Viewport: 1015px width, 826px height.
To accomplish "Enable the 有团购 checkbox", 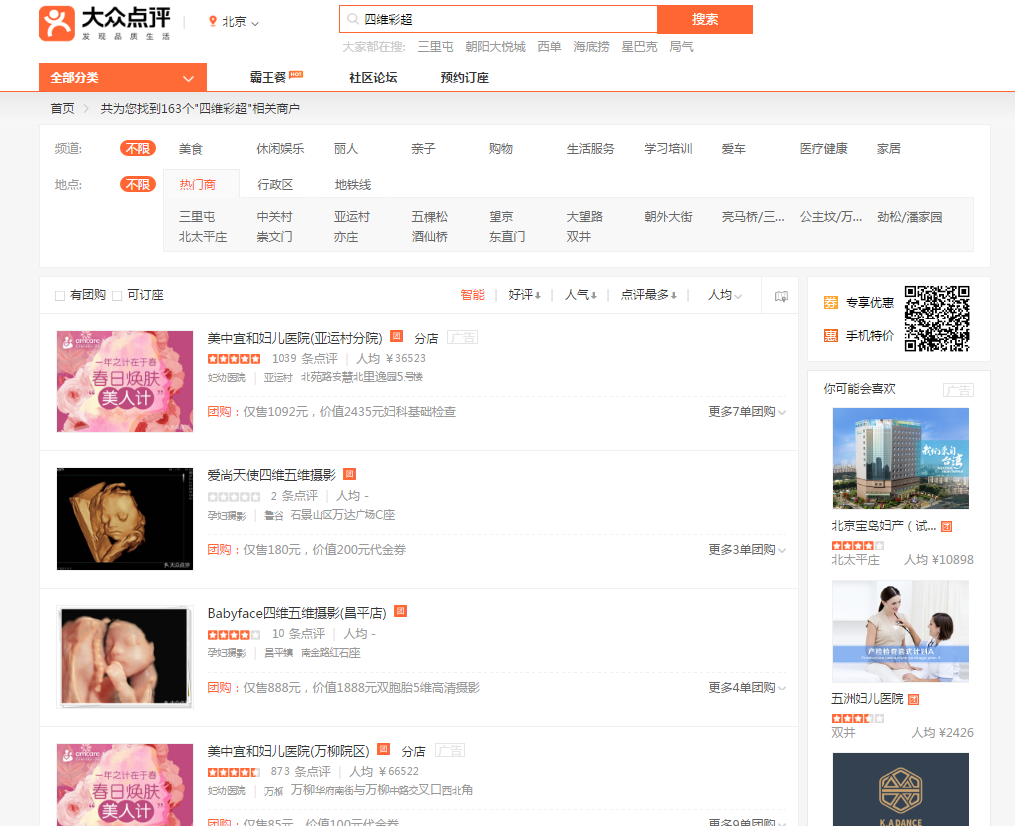I will click(x=59, y=294).
